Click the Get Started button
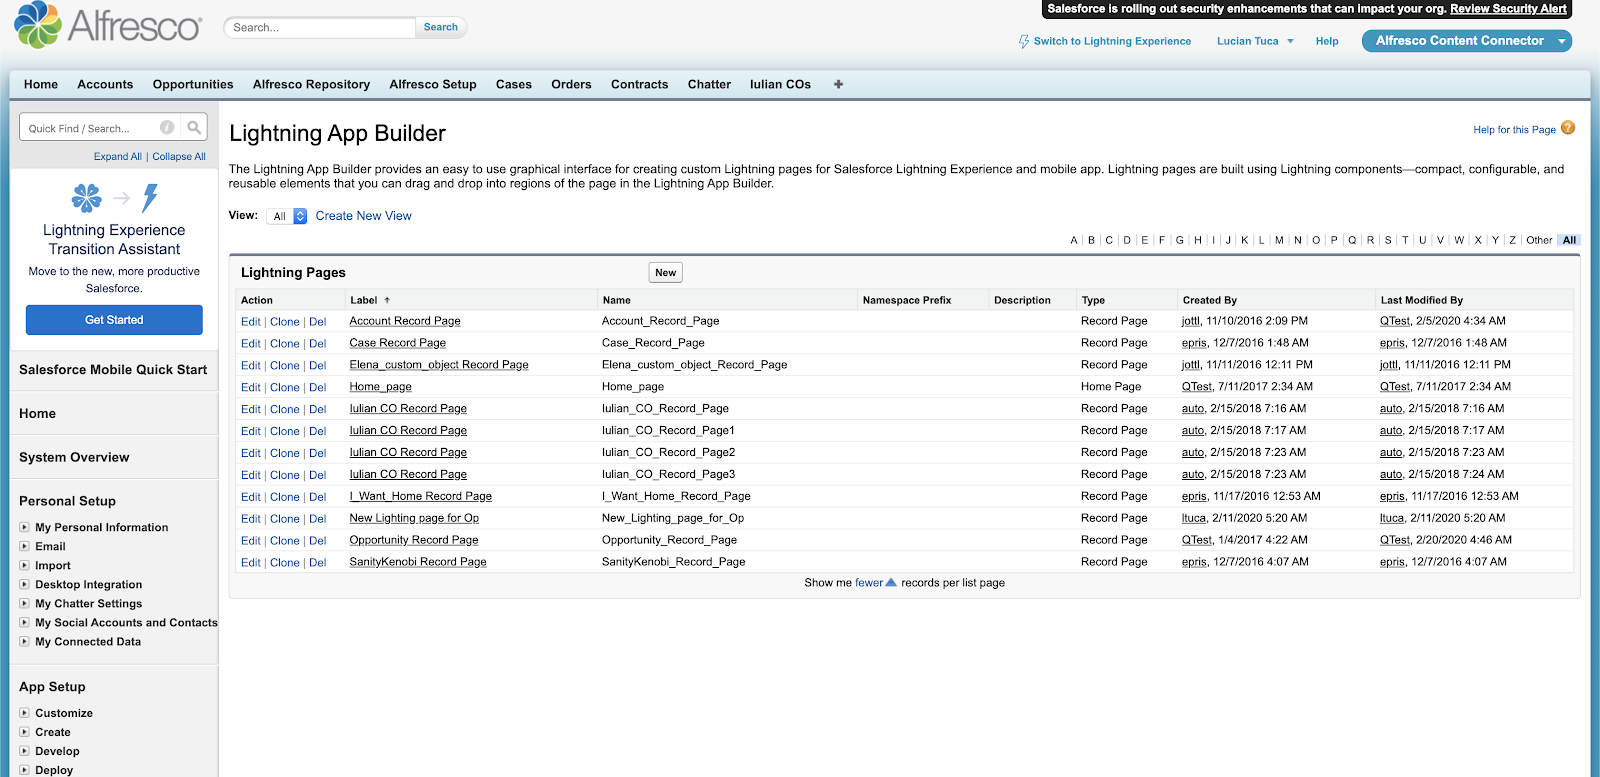 click(x=114, y=320)
